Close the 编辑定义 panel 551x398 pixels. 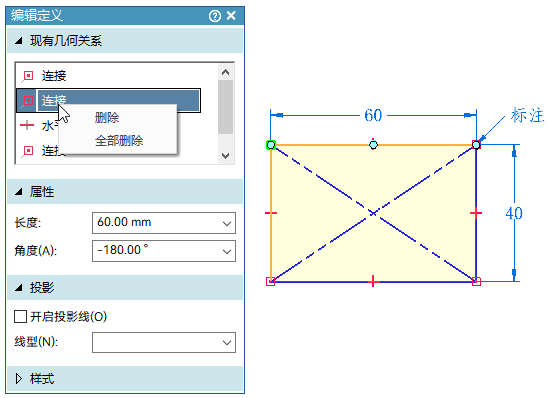(231, 15)
